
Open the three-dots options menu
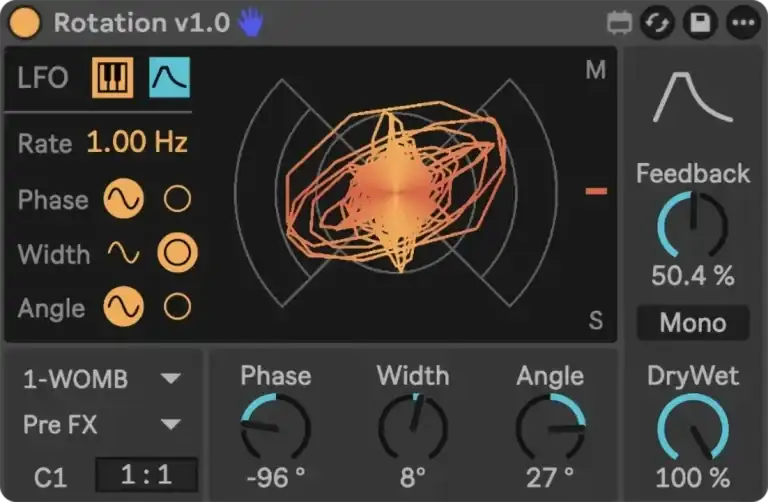click(x=743, y=23)
